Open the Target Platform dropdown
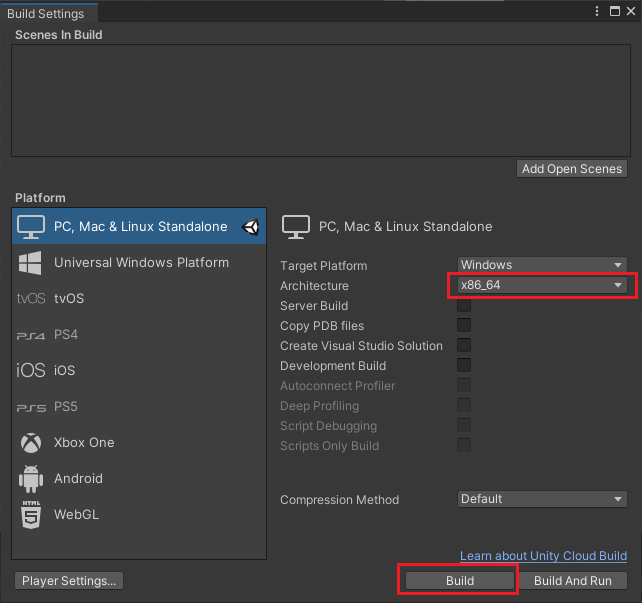This screenshot has width=642, height=603. (542, 265)
